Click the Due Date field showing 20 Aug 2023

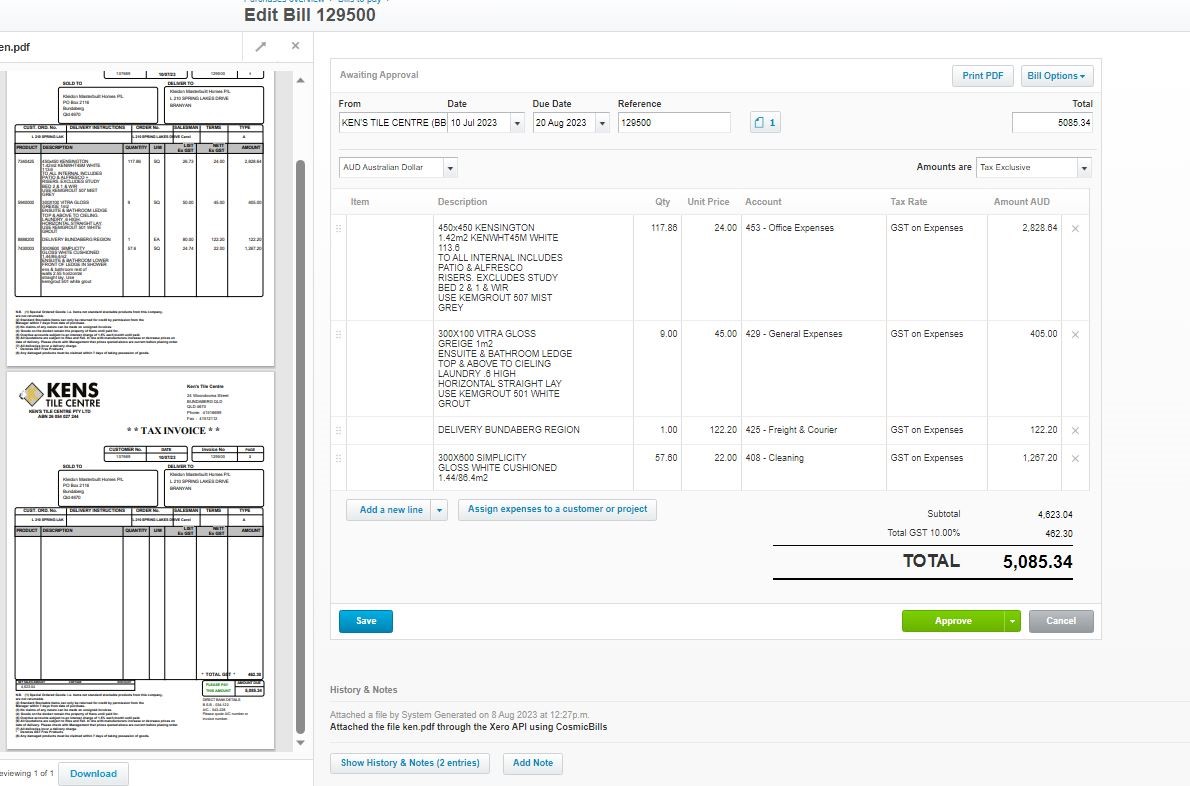pyautogui.click(x=564, y=123)
